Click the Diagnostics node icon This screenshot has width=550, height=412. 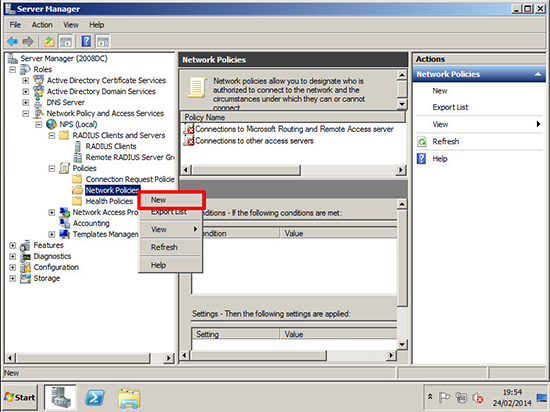click(x=25, y=256)
